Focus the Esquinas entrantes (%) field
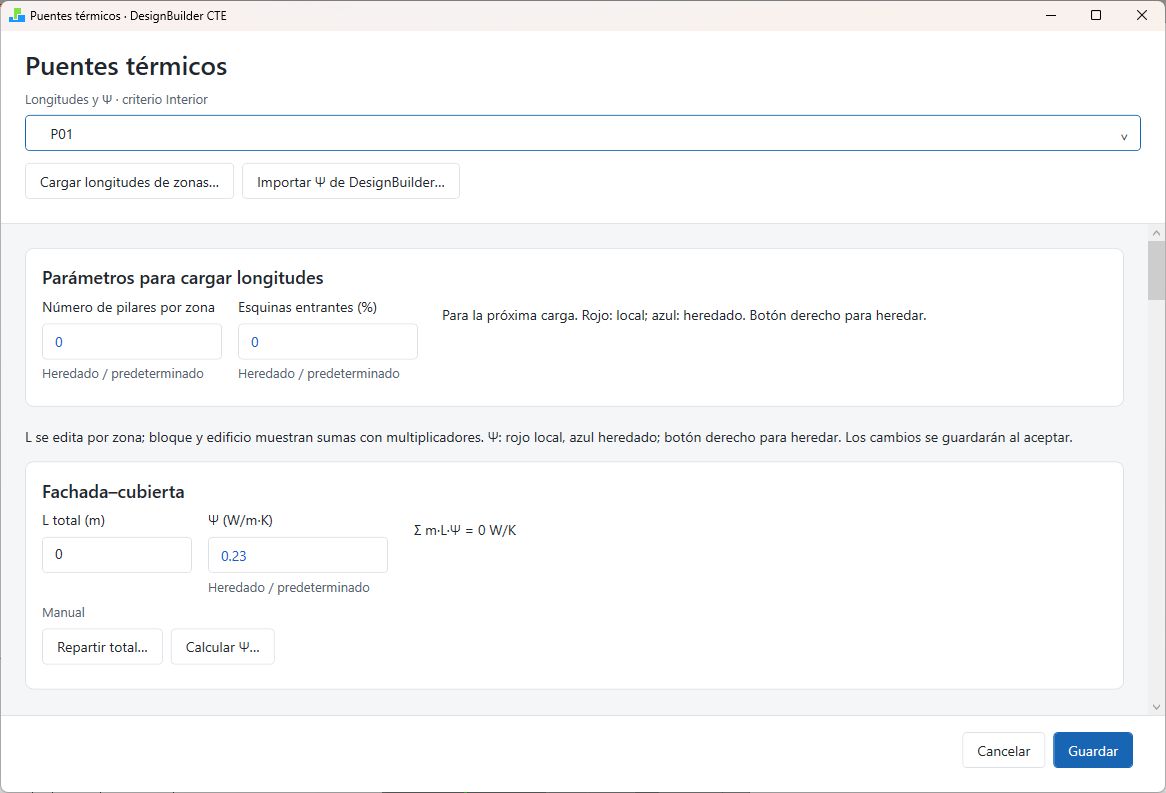This screenshot has width=1166, height=793. [328, 341]
